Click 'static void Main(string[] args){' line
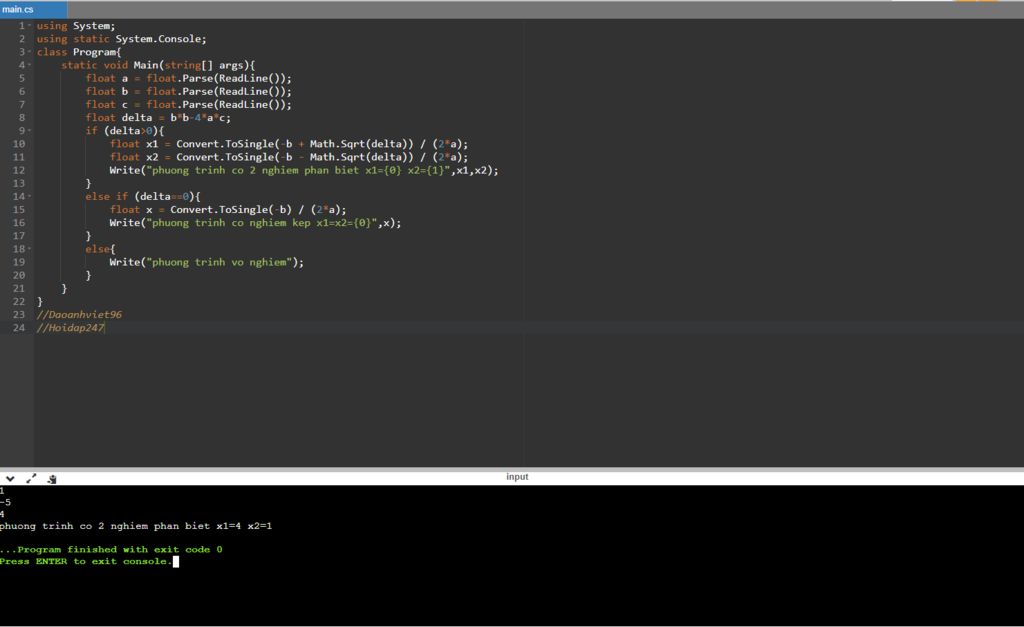This screenshot has width=1024, height=627. coord(158,65)
